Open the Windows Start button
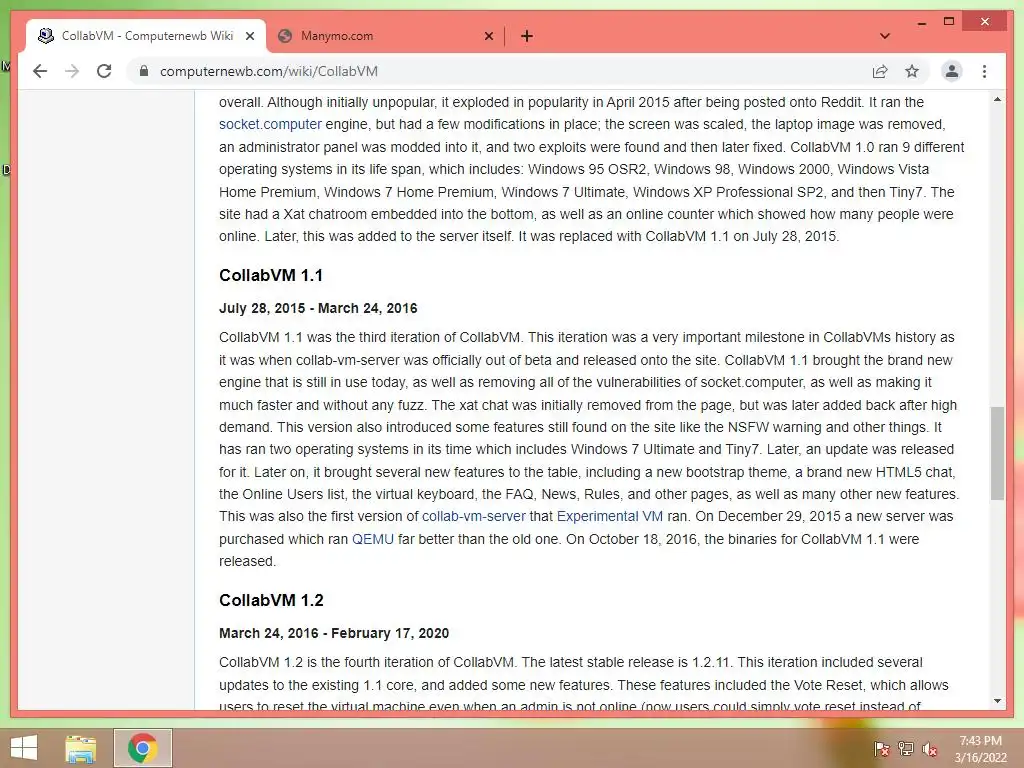This screenshot has height=768, width=1024. [24, 748]
